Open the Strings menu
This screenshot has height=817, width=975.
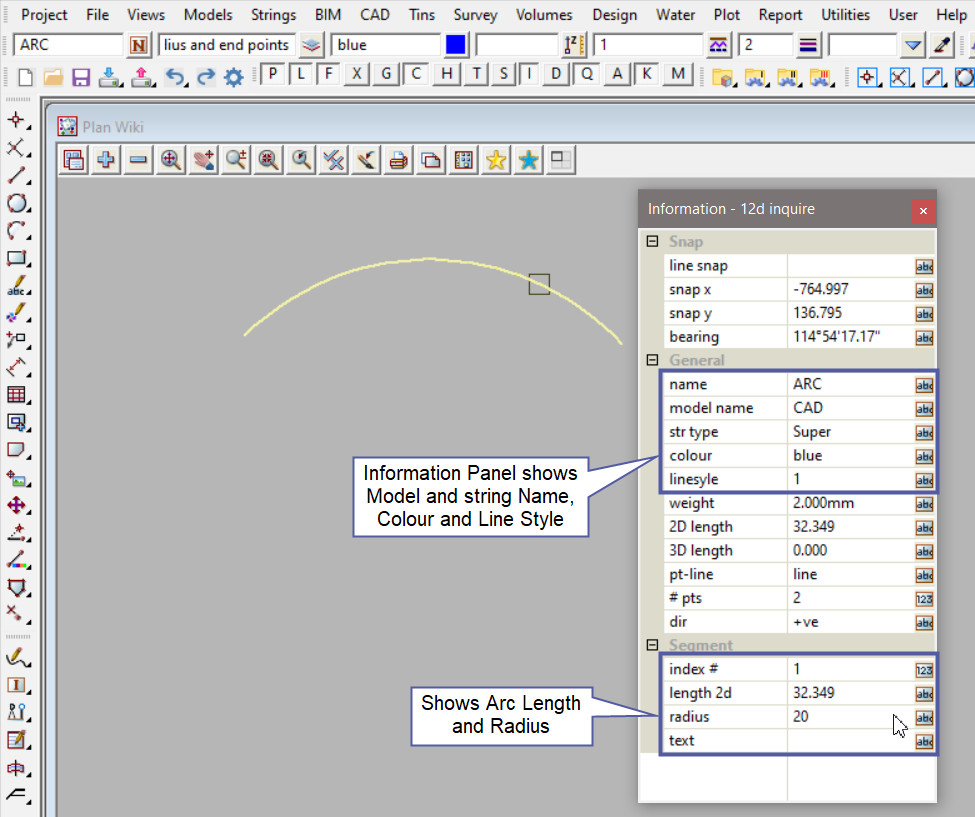pyautogui.click(x=273, y=15)
